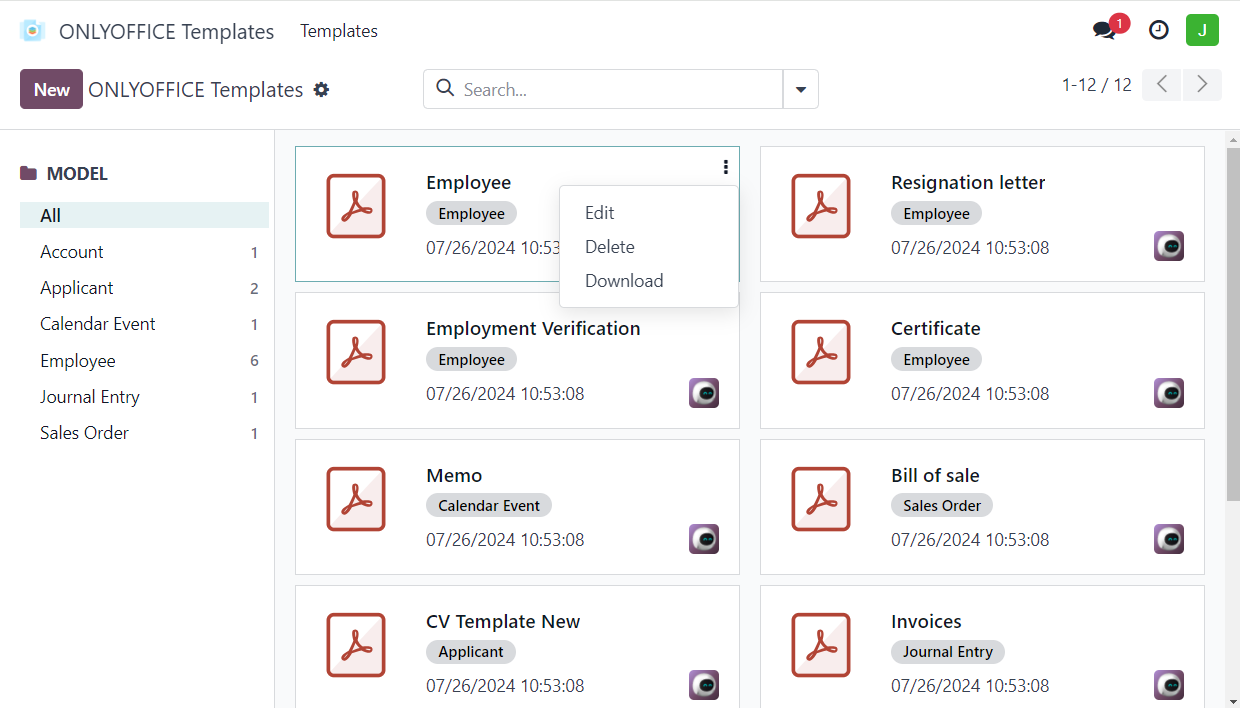This screenshot has width=1240, height=708.
Task: Go to the previous page arrow
Action: click(x=1162, y=85)
